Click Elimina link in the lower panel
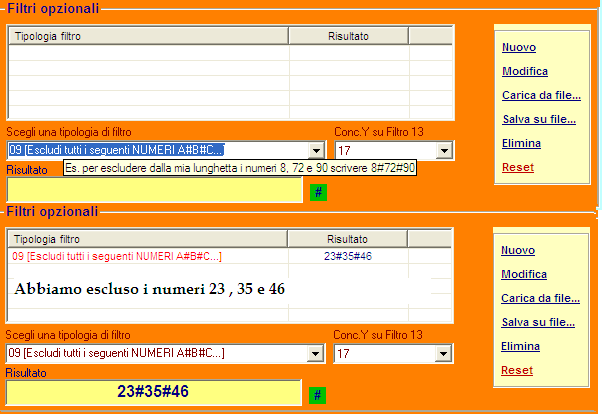The width and height of the screenshot is (602, 414). [521, 346]
